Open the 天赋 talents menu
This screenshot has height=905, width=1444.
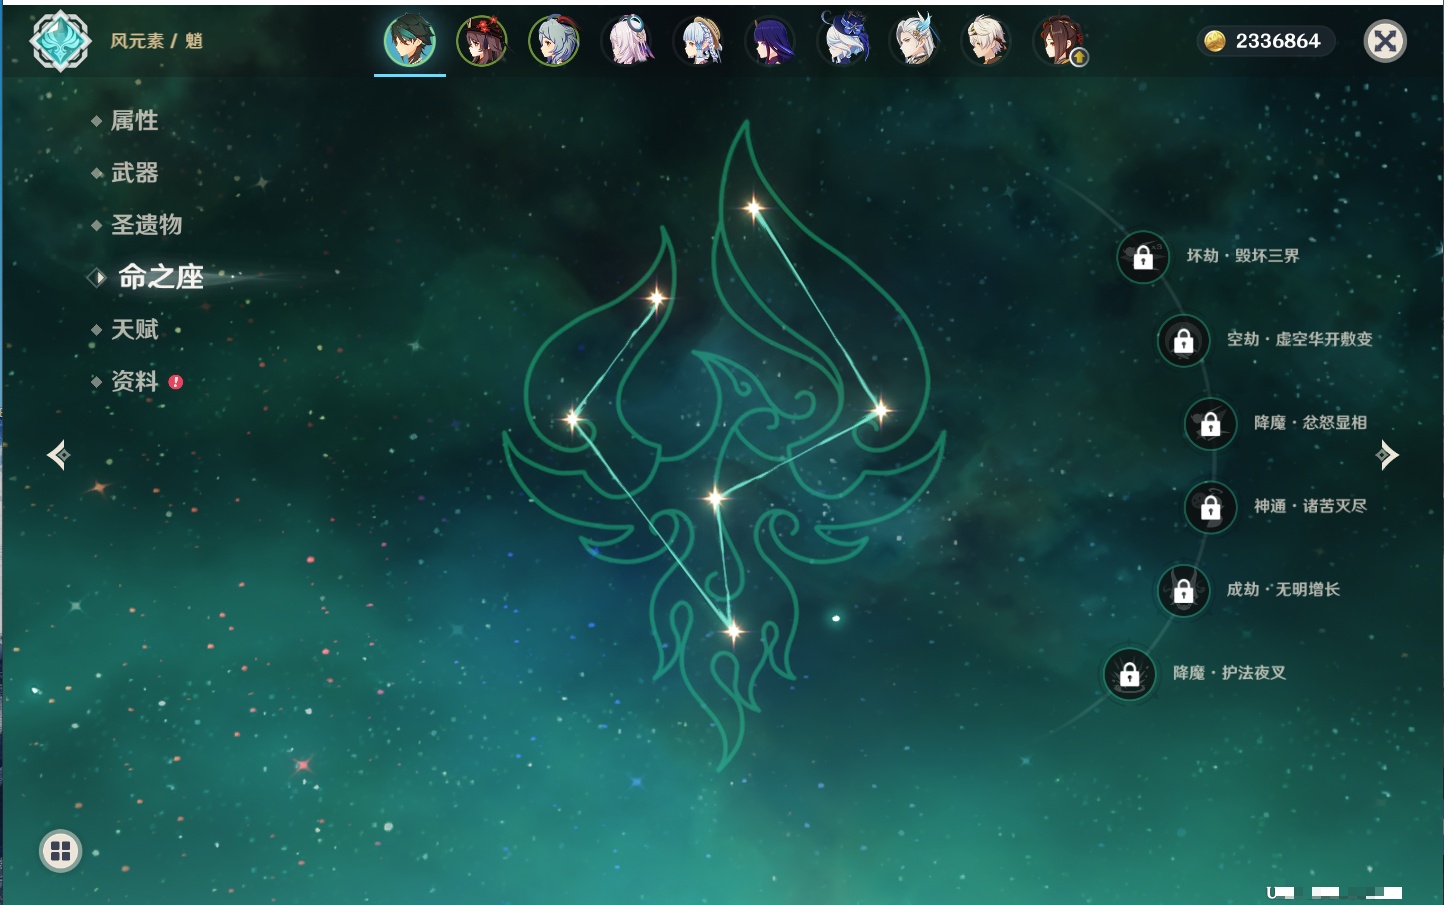pos(134,329)
